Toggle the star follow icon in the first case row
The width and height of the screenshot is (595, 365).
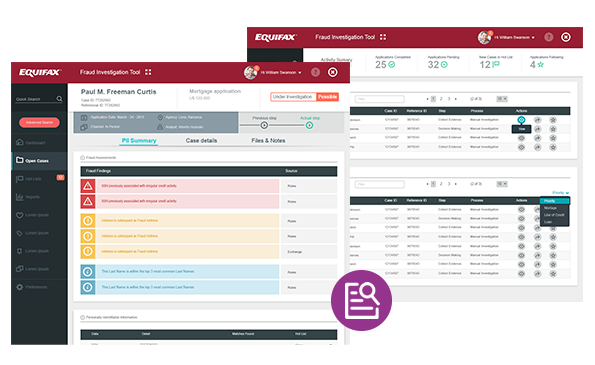coord(553,120)
